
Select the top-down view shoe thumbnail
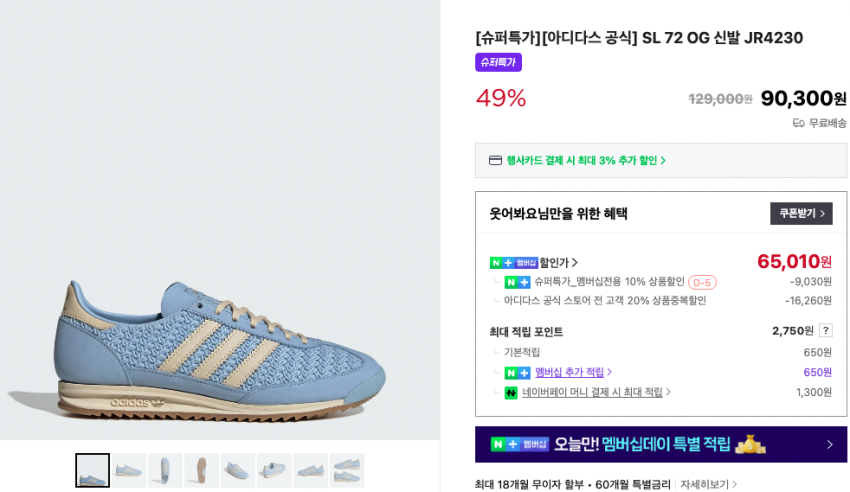click(x=165, y=470)
